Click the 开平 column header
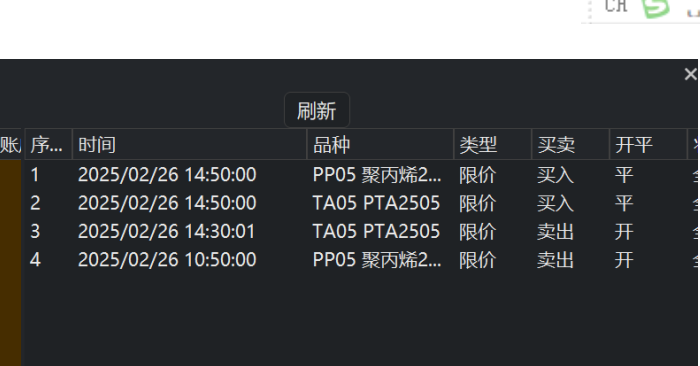This screenshot has width=700, height=366. 648,145
